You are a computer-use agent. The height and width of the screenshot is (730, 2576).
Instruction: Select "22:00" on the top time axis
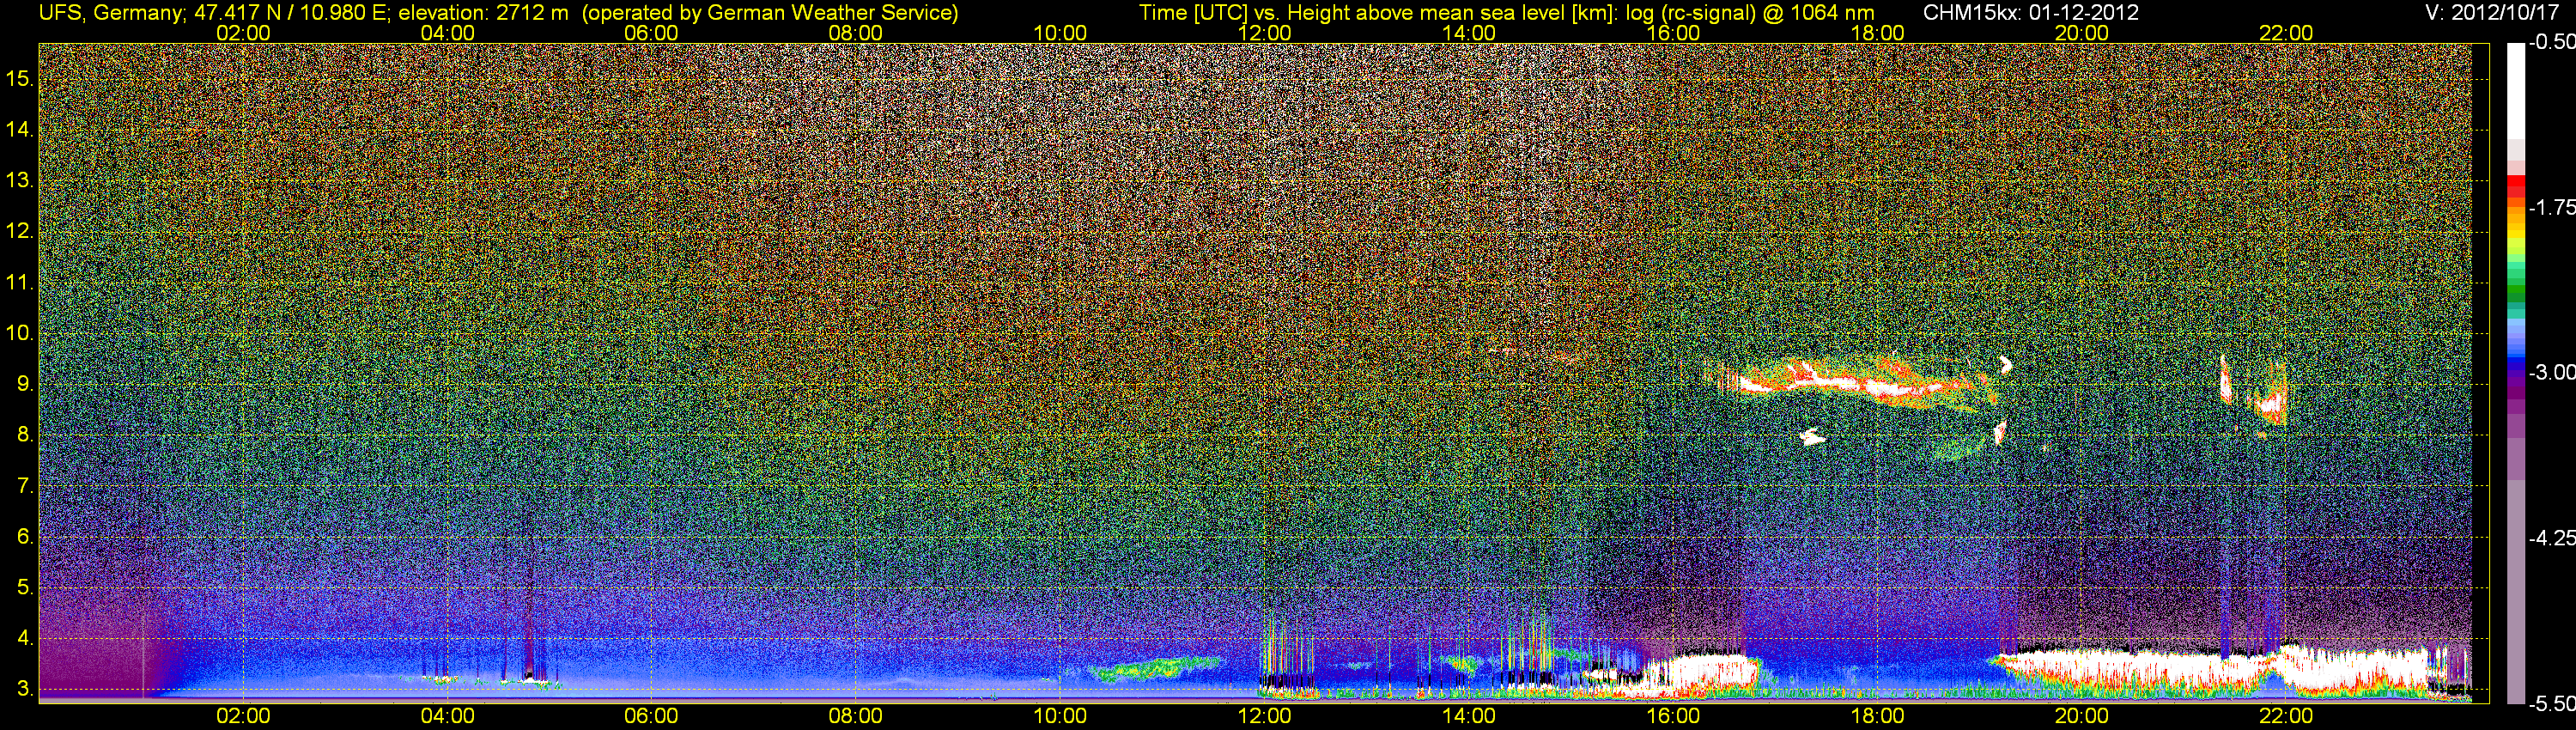(2286, 33)
